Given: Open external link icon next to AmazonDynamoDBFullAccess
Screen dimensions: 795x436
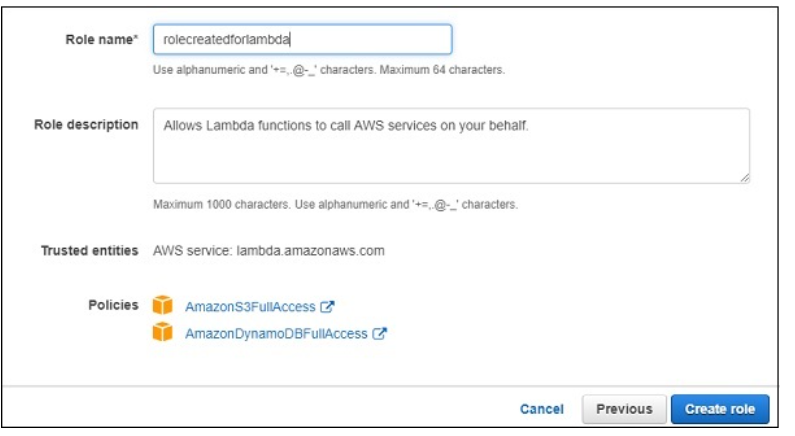Looking at the screenshot, I should pyautogui.click(x=379, y=335).
